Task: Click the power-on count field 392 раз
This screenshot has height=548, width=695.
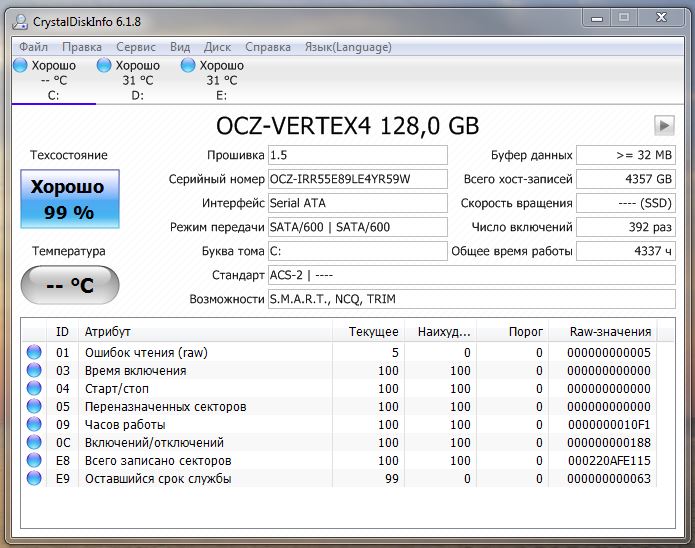Action: pyautogui.click(x=626, y=227)
